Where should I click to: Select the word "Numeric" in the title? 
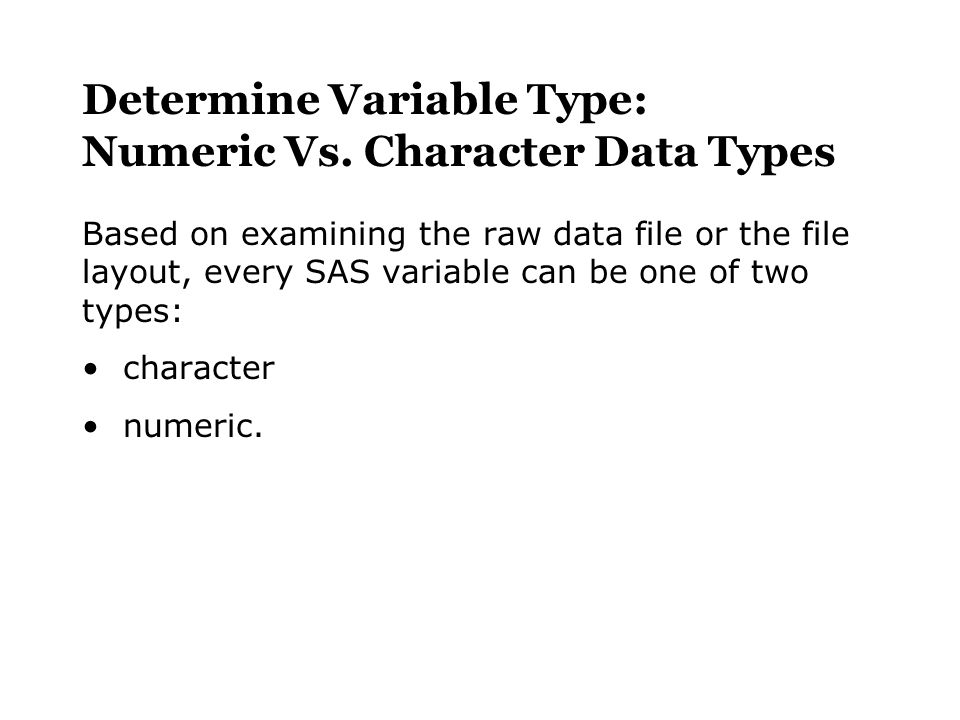click(x=178, y=152)
